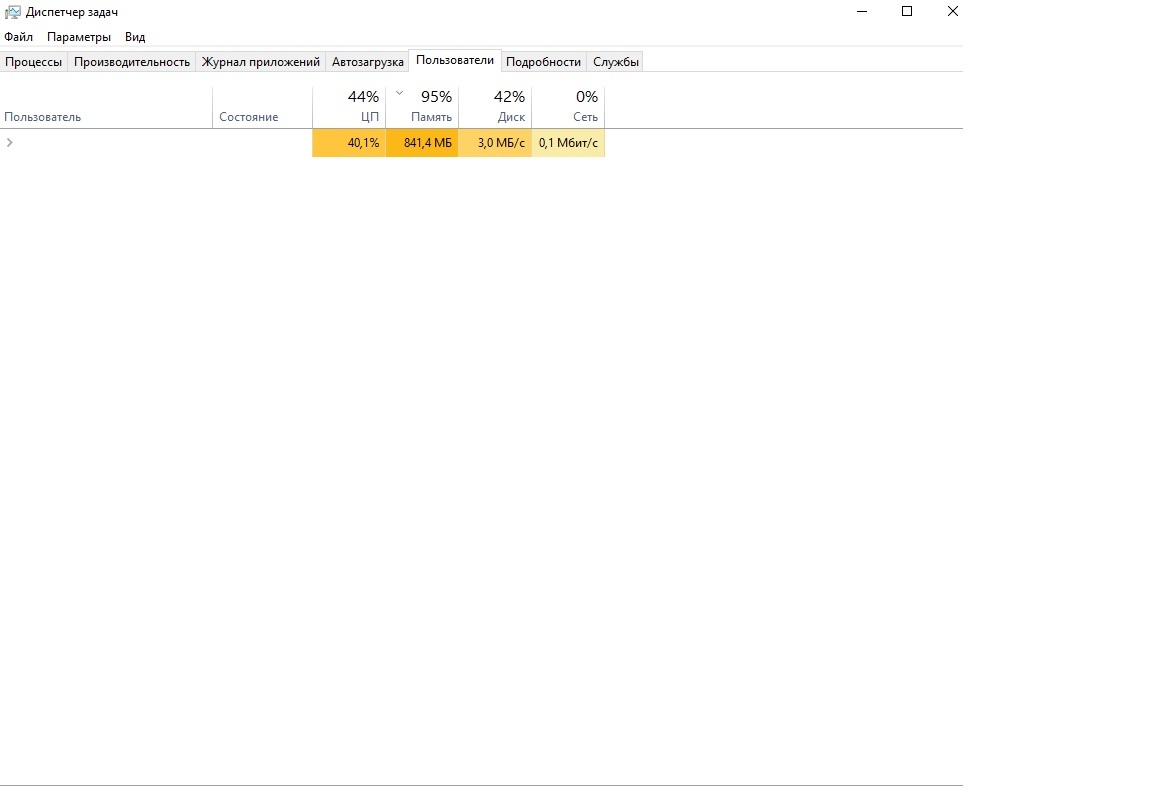Select the Пользователи tab
This screenshot has height=792, width=1152.
tap(455, 60)
